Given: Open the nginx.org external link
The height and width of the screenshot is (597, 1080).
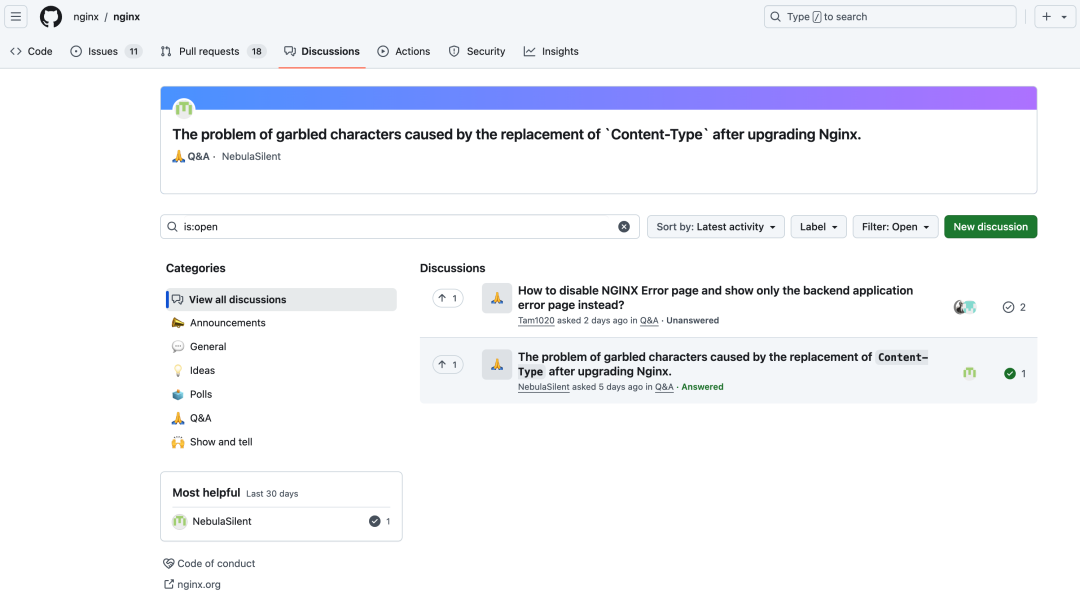Looking at the screenshot, I should [x=198, y=584].
